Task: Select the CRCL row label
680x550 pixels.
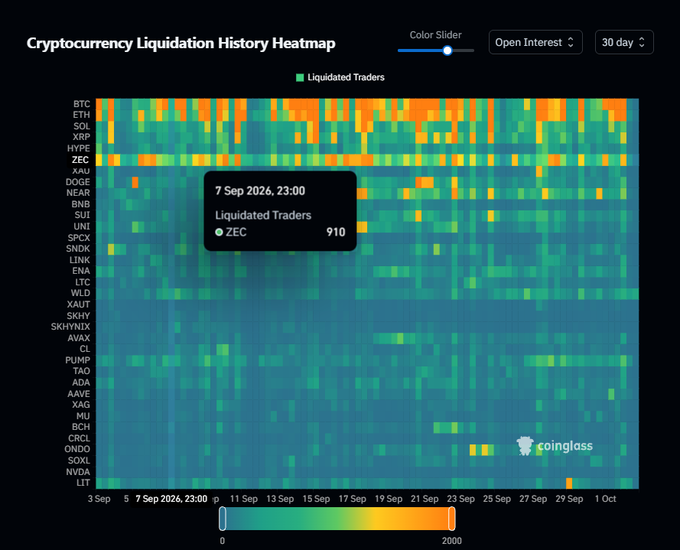Action: pyautogui.click(x=79, y=438)
